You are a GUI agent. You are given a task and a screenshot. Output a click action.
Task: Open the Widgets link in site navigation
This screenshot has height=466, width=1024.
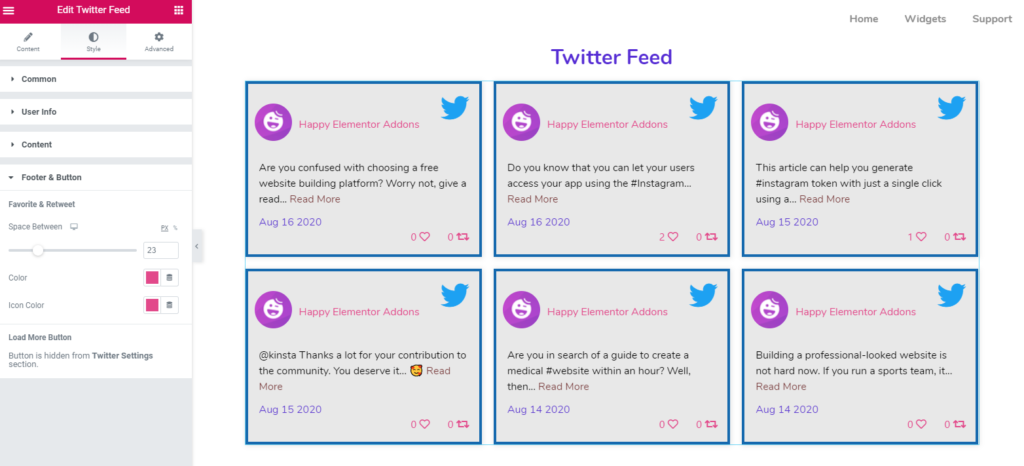tap(925, 19)
